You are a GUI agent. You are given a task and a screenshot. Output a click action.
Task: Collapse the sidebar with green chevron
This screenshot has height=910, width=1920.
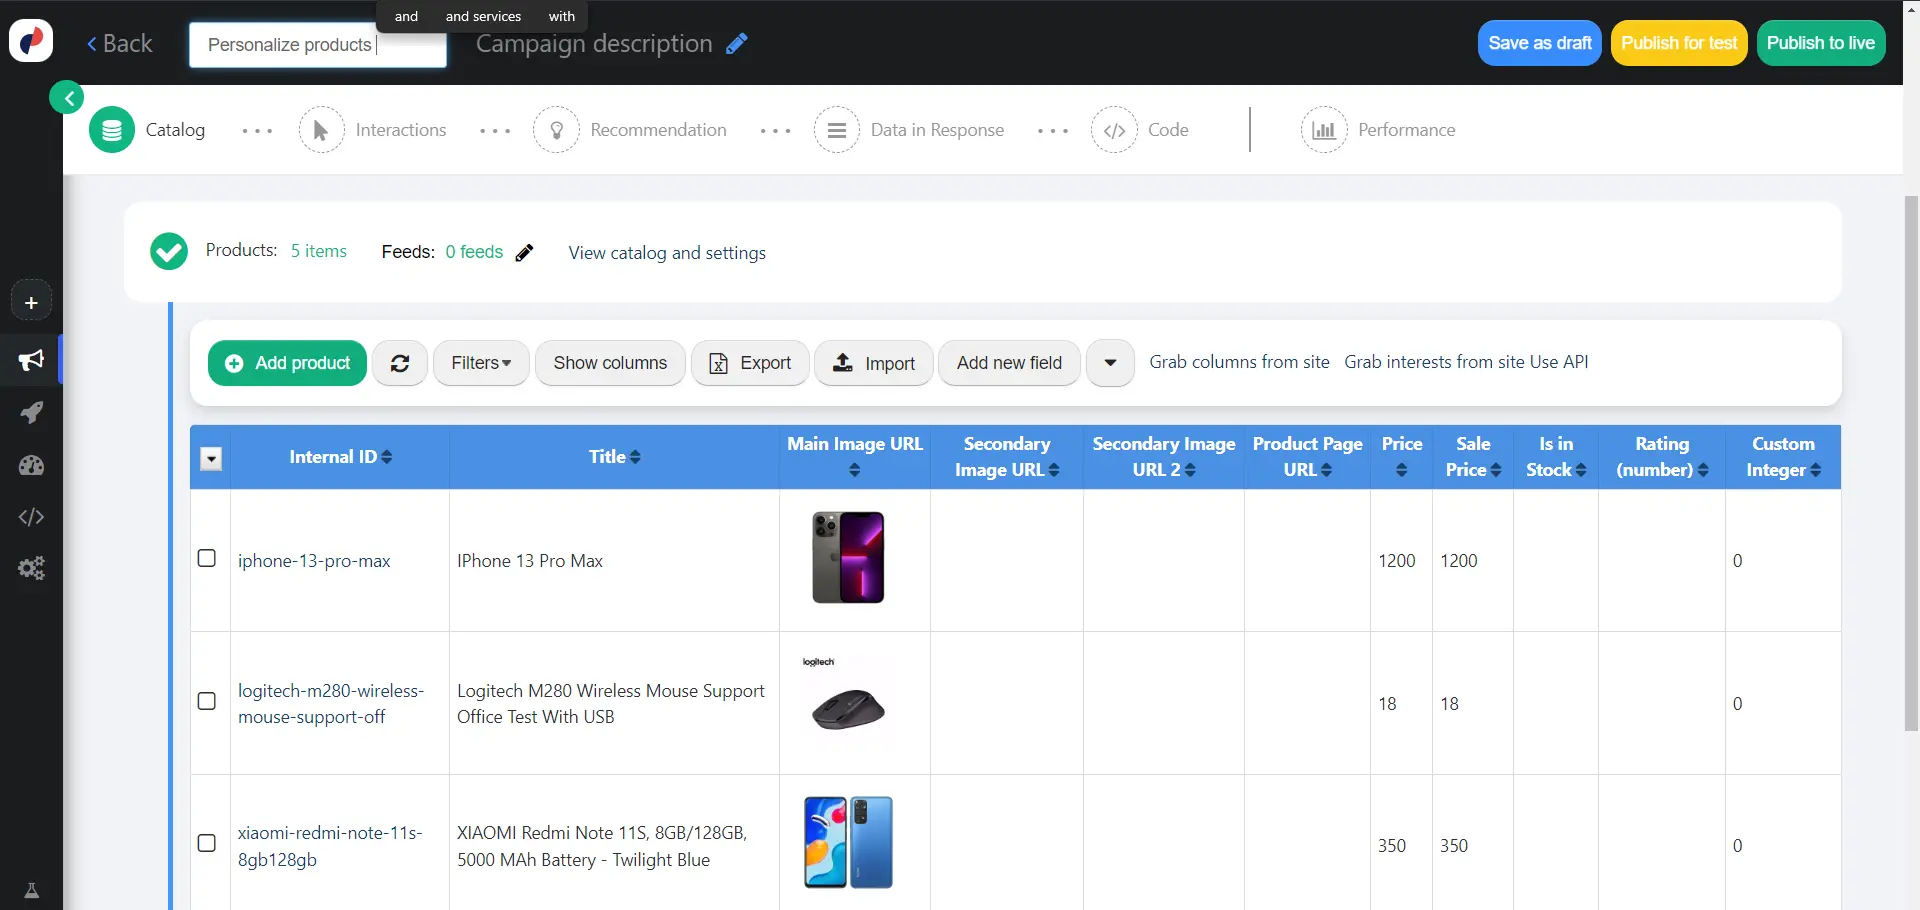67,97
